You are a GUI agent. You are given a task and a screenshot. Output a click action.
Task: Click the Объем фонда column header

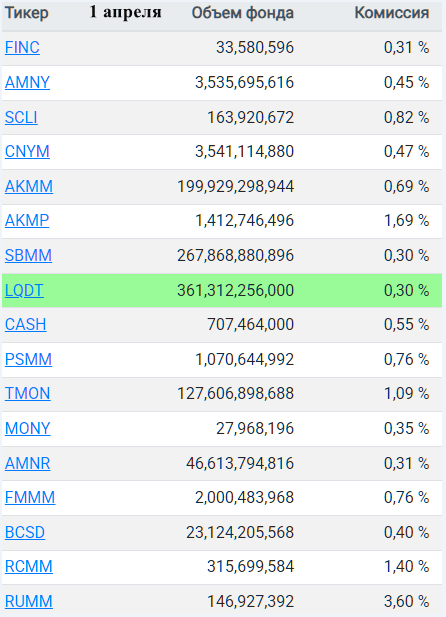[x=243, y=13]
